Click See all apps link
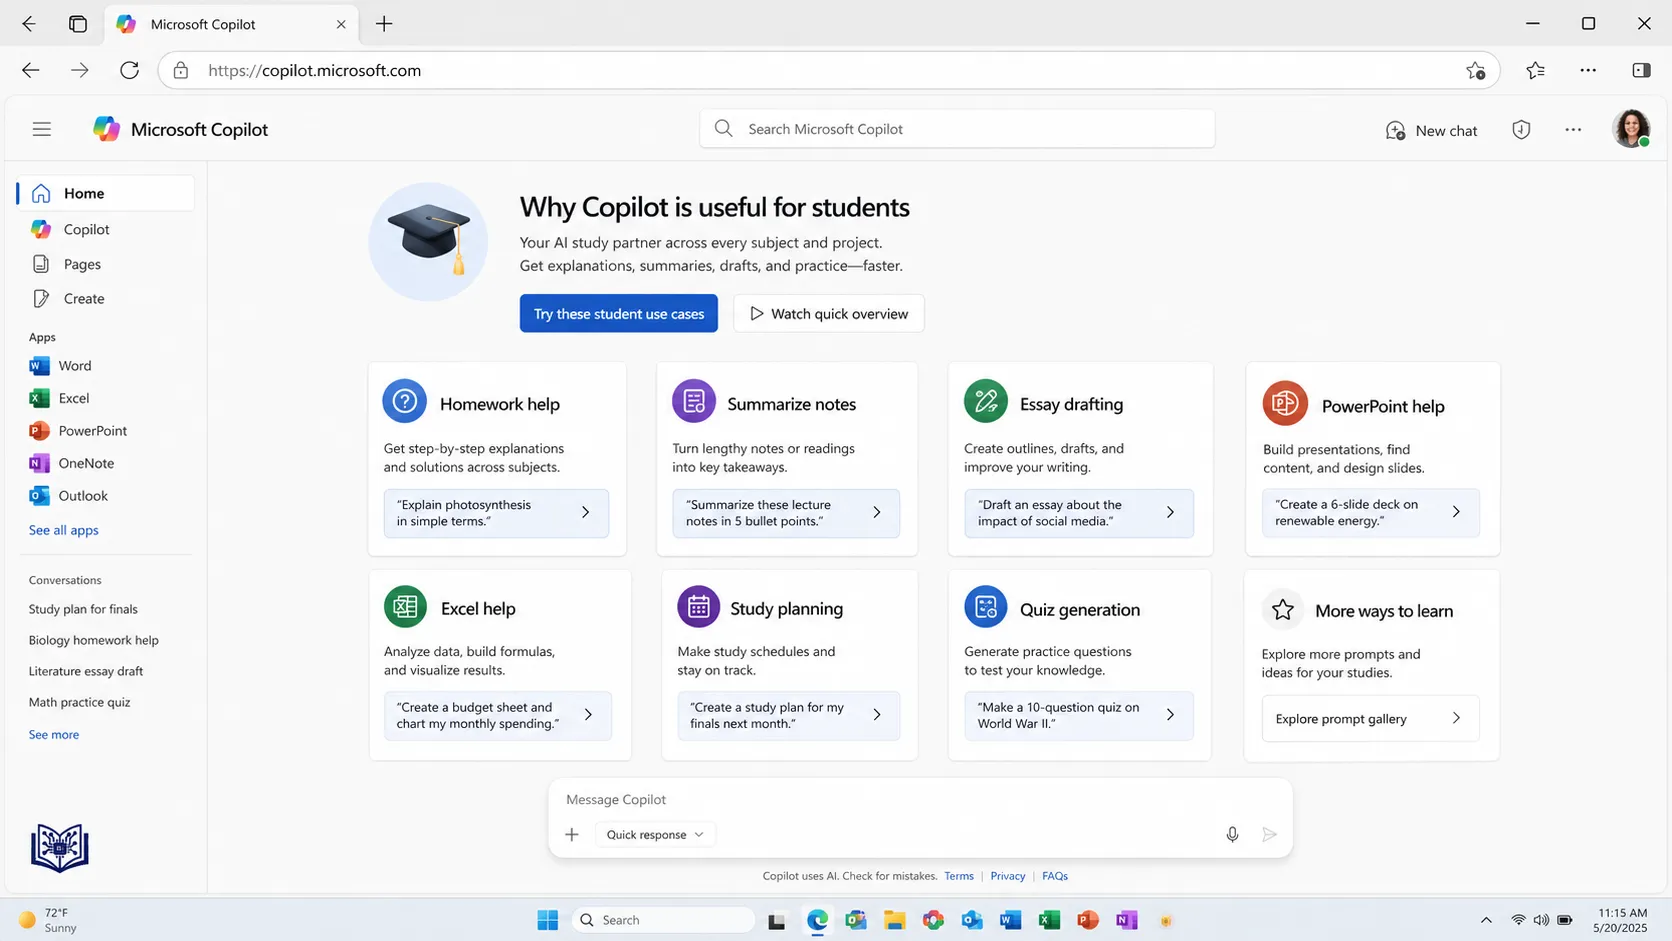This screenshot has width=1672, height=941. click(64, 530)
